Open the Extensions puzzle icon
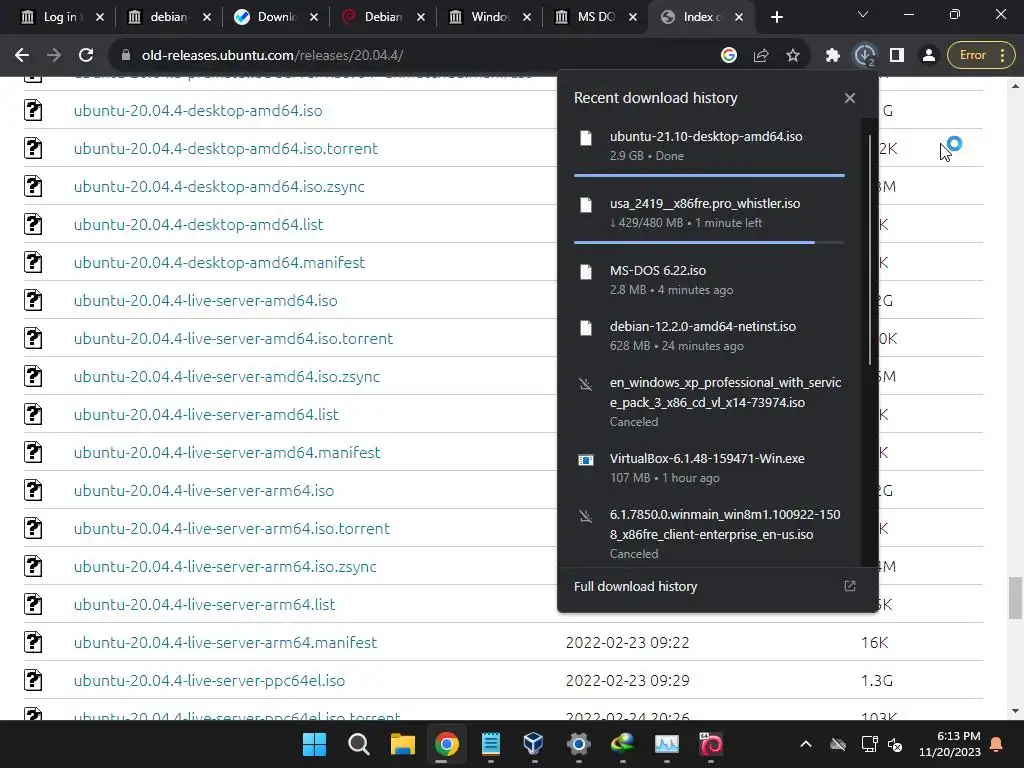 pyautogui.click(x=833, y=56)
